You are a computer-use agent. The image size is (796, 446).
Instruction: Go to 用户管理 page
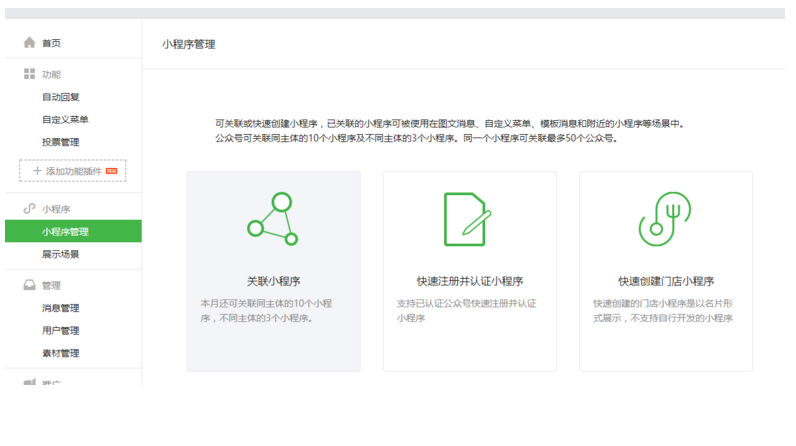pos(61,331)
